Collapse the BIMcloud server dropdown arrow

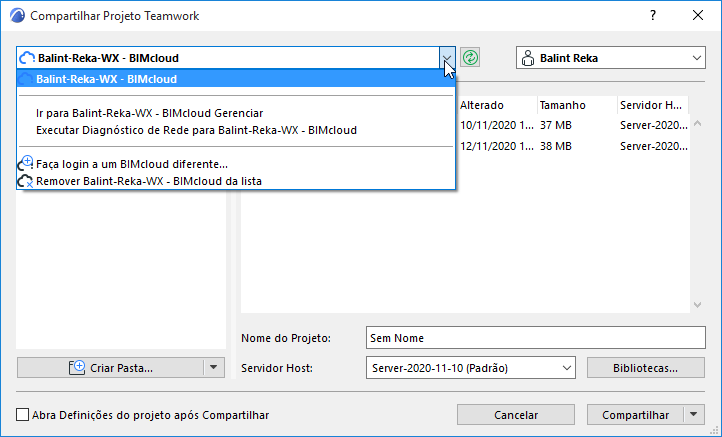[x=447, y=58]
